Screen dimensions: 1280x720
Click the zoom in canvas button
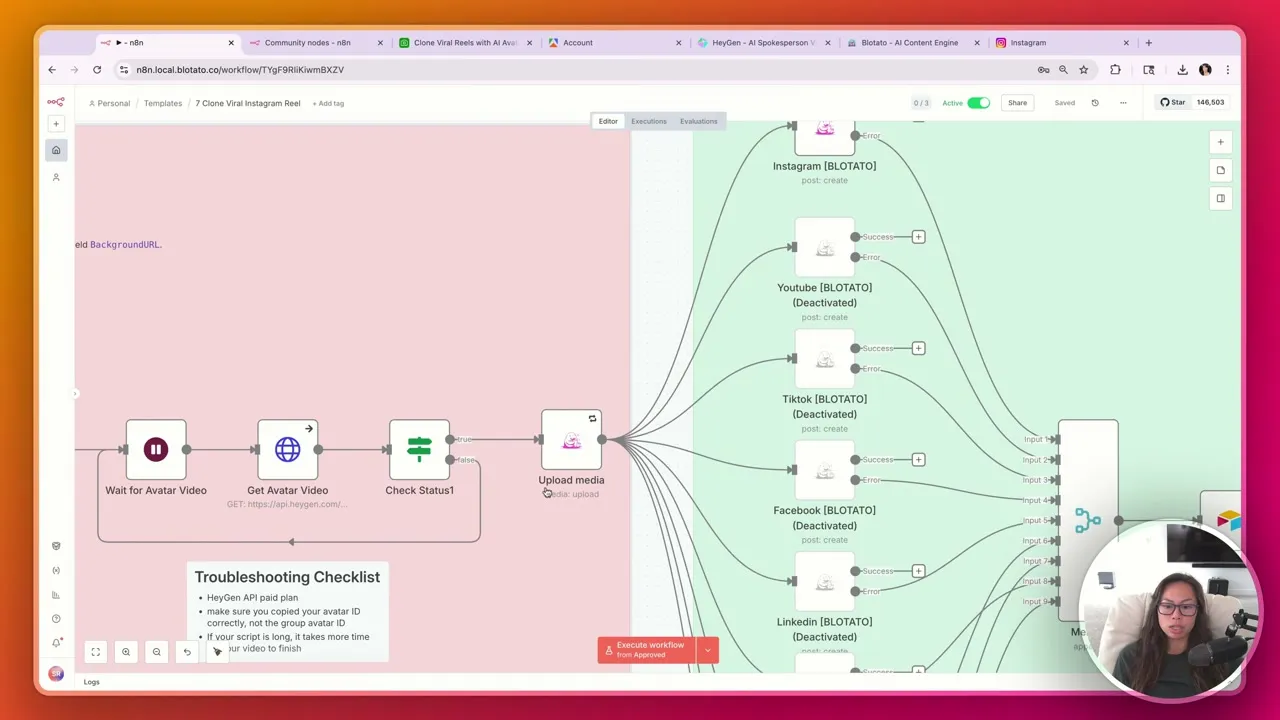(x=126, y=652)
